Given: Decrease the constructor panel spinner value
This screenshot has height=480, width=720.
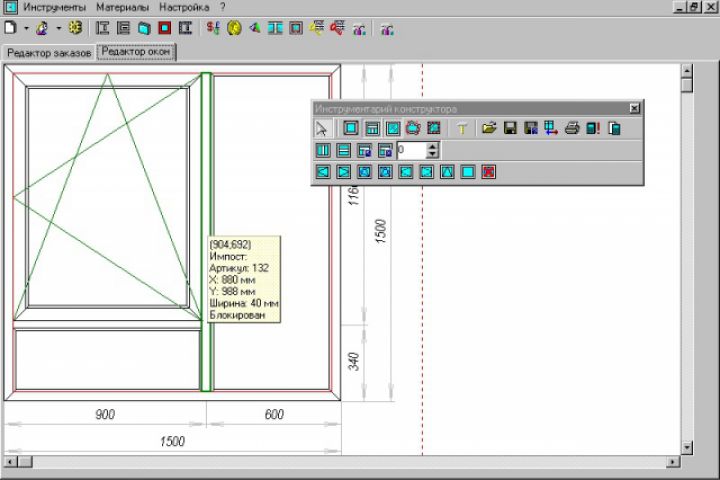Looking at the screenshot, I should click(x=433, y=154).
